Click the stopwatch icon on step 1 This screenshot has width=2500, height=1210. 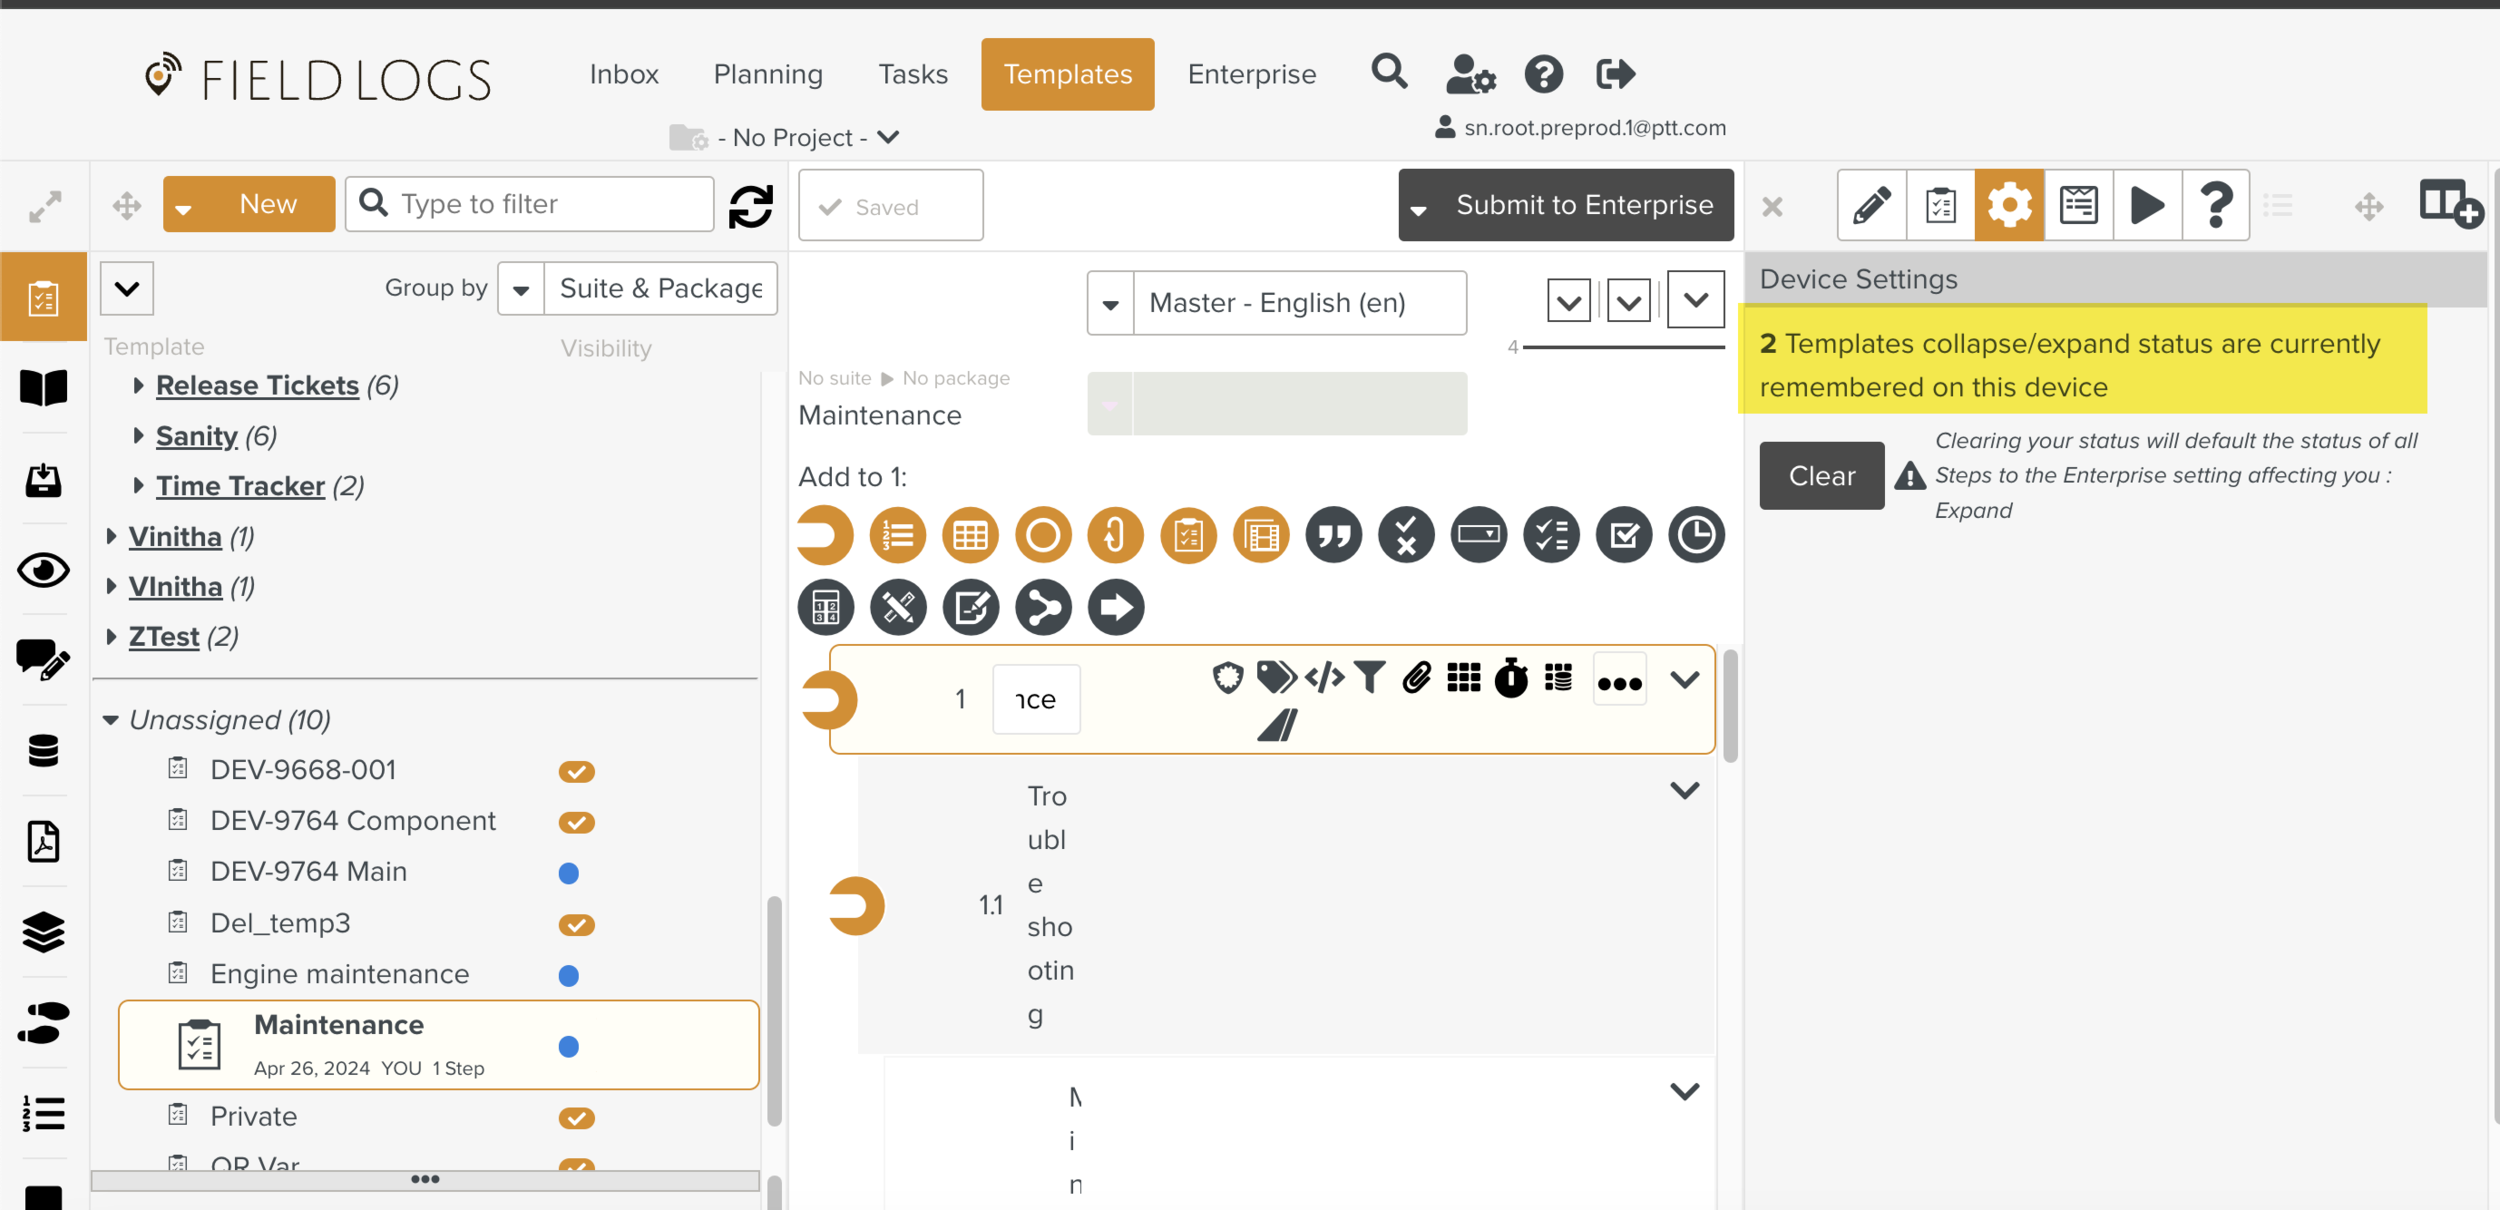pos(1511,678)
